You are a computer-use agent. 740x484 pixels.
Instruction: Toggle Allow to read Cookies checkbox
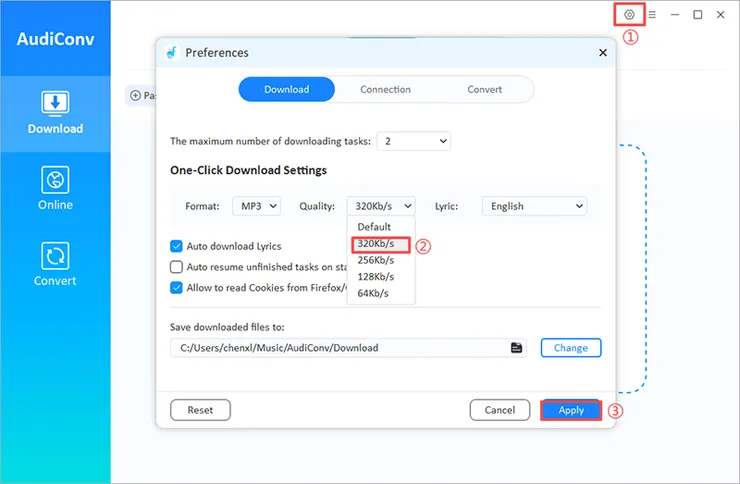pos(177,288)
